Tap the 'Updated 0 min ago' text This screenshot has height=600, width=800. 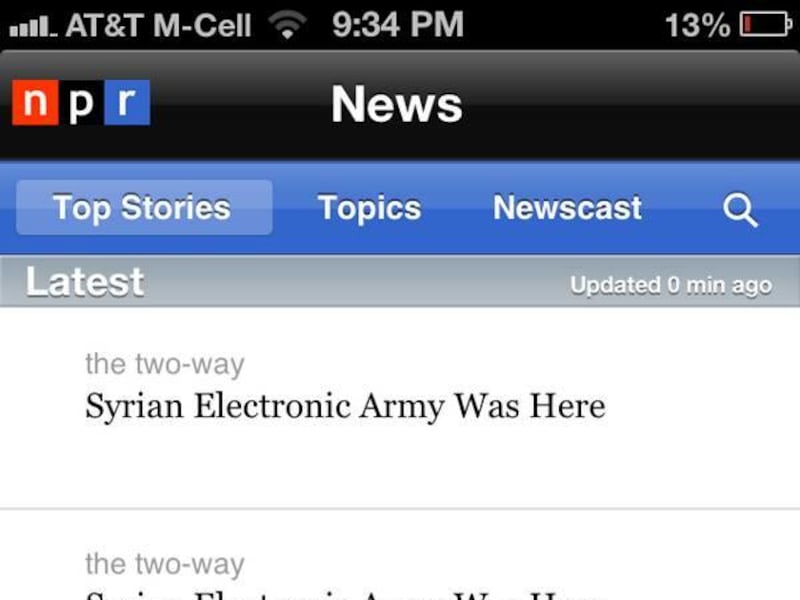click(x=671, y=286)
